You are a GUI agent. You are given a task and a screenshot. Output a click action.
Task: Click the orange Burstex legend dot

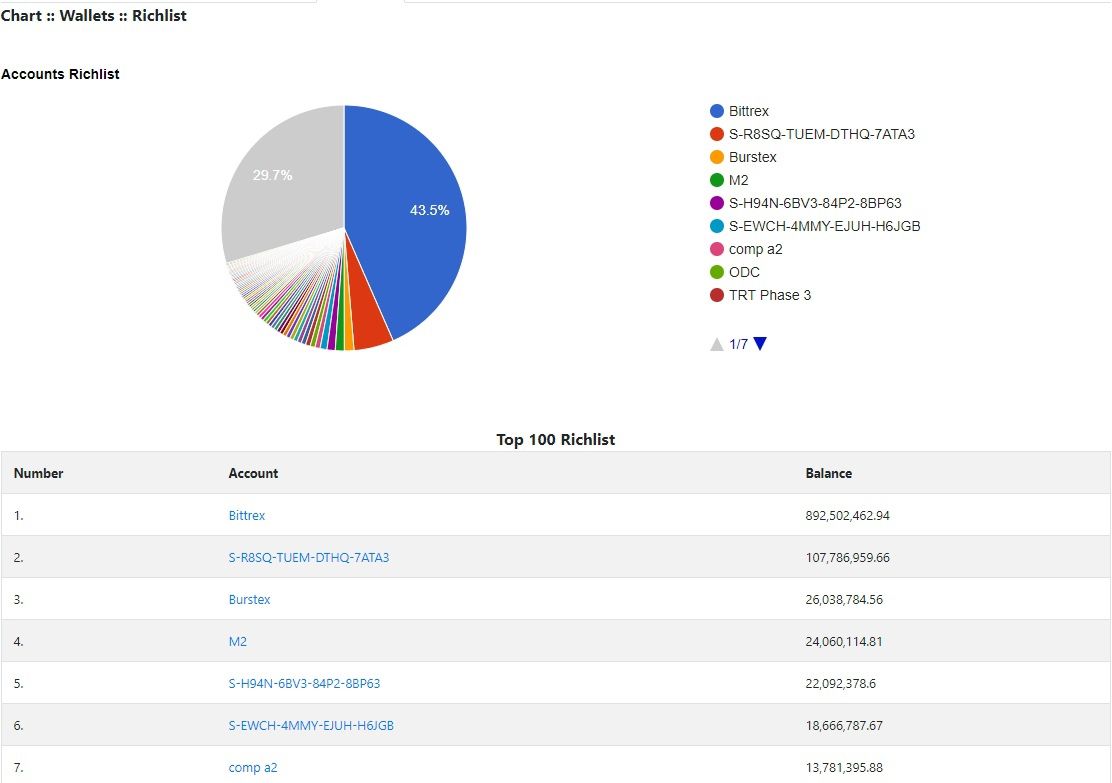[x=717, y=157]
